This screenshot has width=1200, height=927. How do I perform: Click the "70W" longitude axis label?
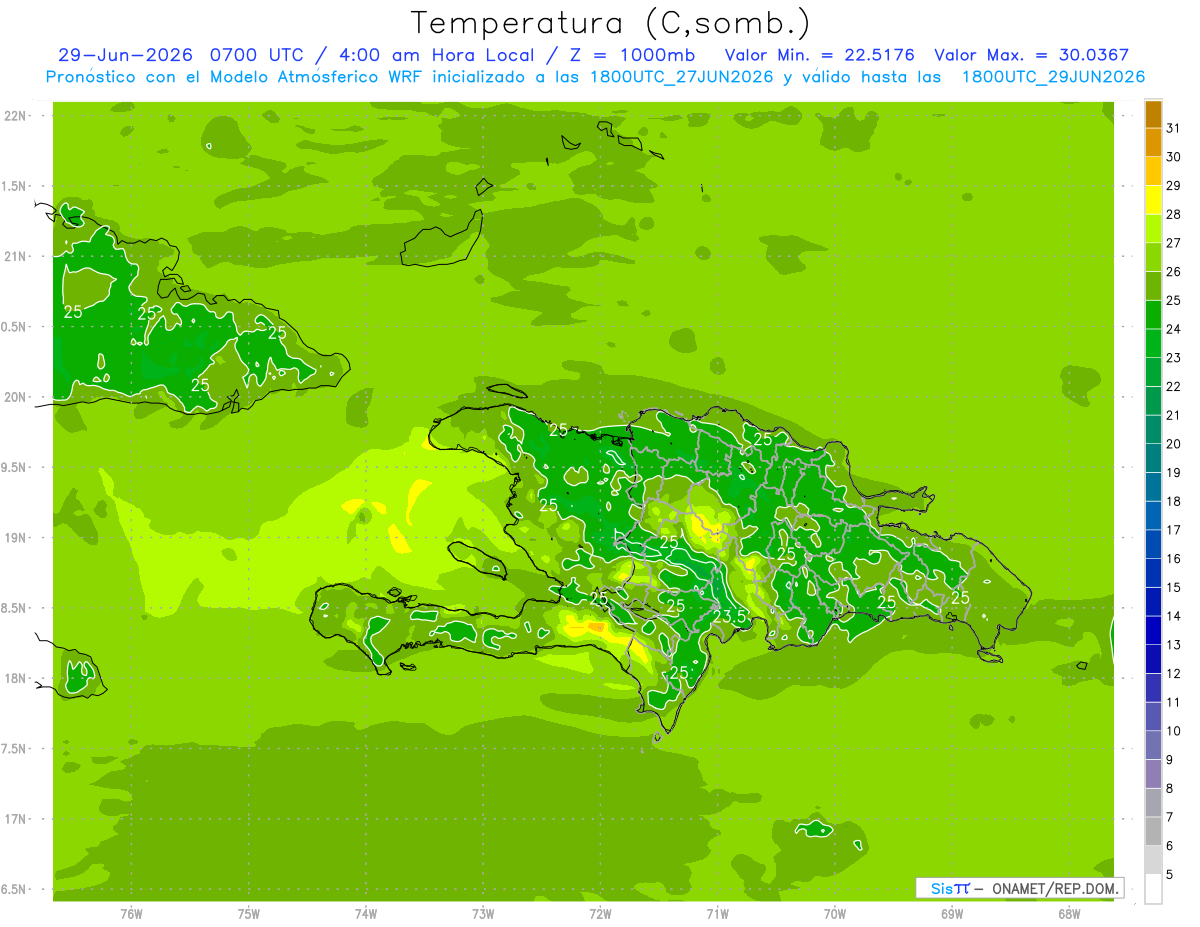tap(835, 914)
